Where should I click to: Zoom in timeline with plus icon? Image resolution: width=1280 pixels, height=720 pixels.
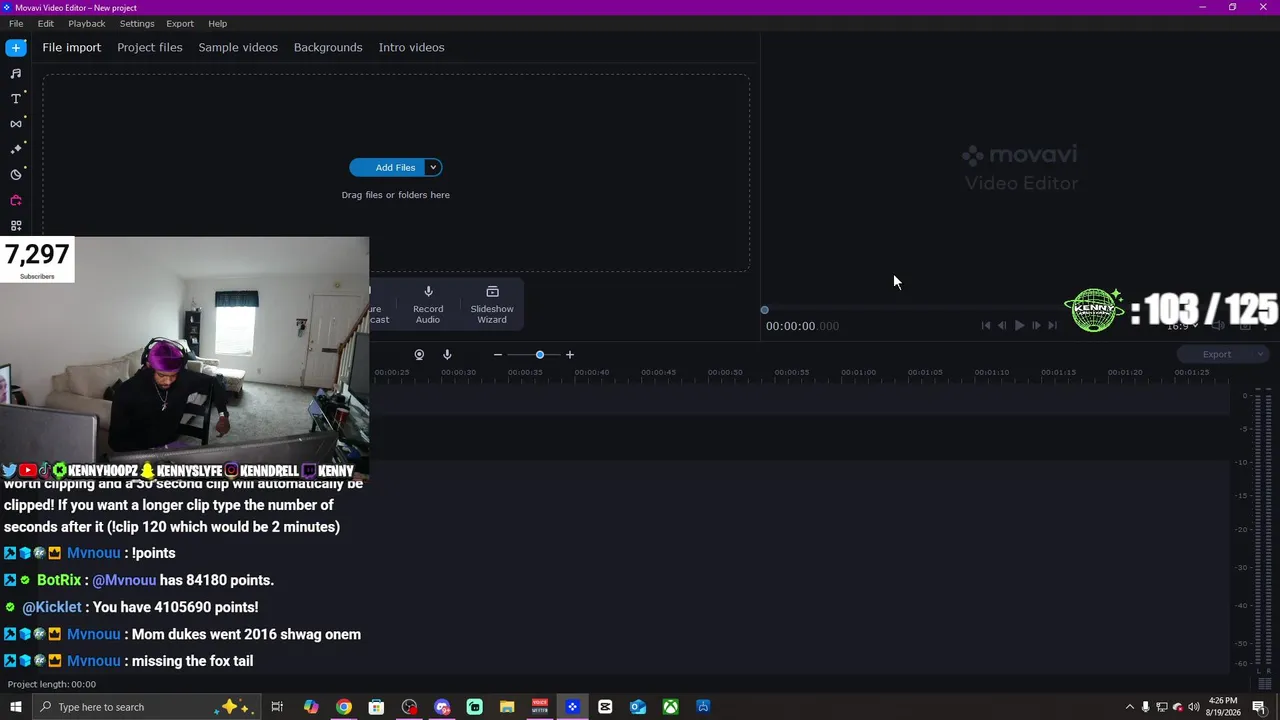point(570,355)
